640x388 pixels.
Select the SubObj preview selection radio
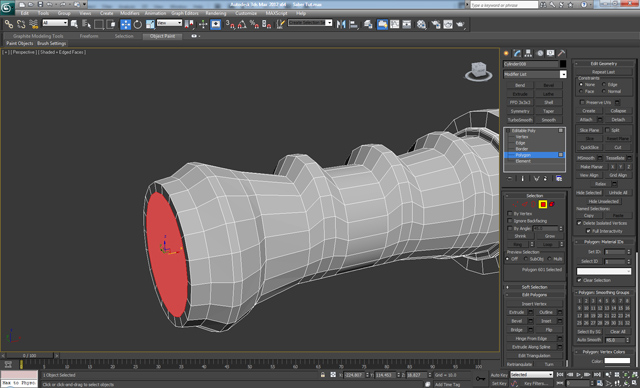526,259
